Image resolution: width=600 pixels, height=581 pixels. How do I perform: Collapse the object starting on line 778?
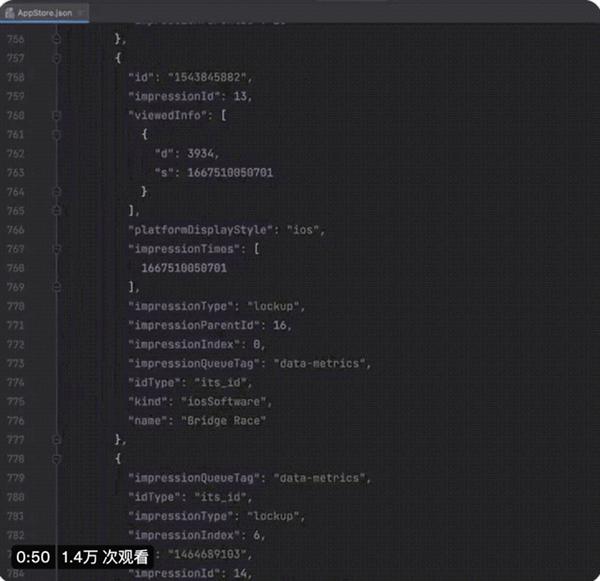pyautogui.click(x=57, y=459)
